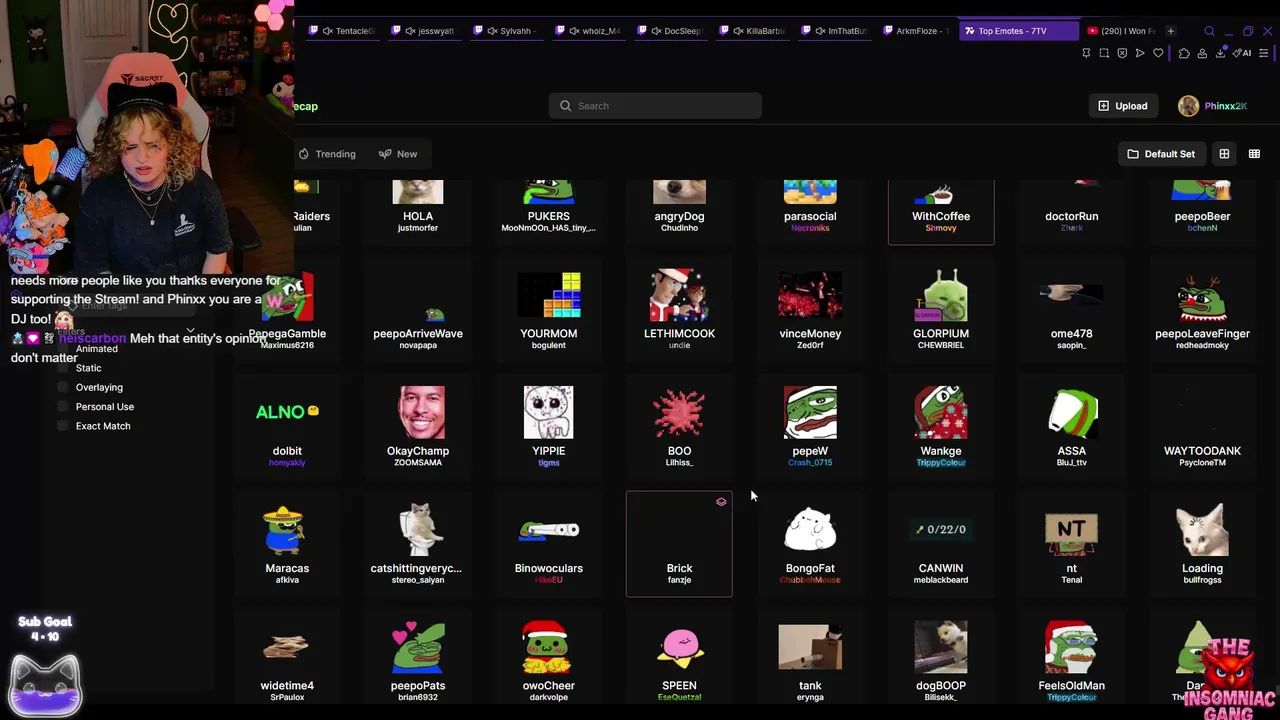This screenshot has width=1280, height=720.
Task: Enable the Exact Match filter checkbox
Action: point(63,426)
